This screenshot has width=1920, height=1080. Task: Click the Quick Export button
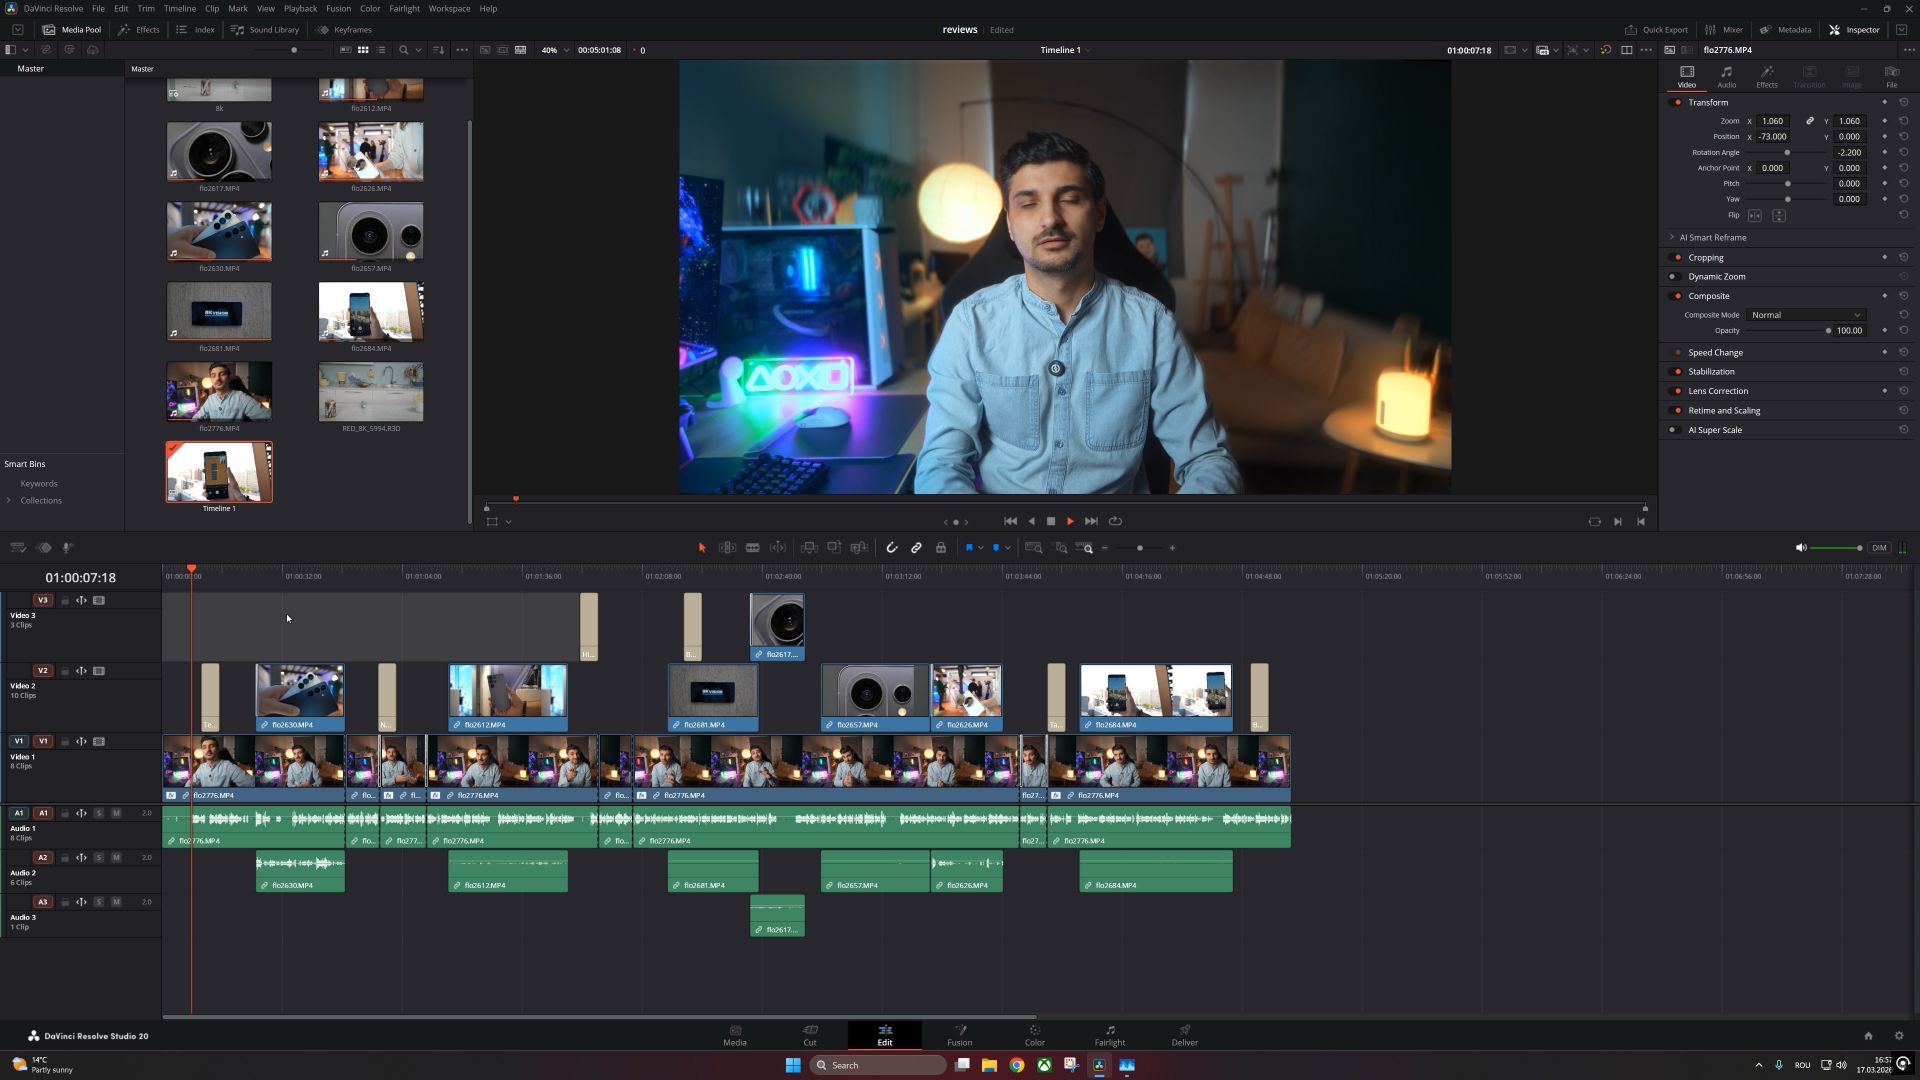coord(1656,30)
